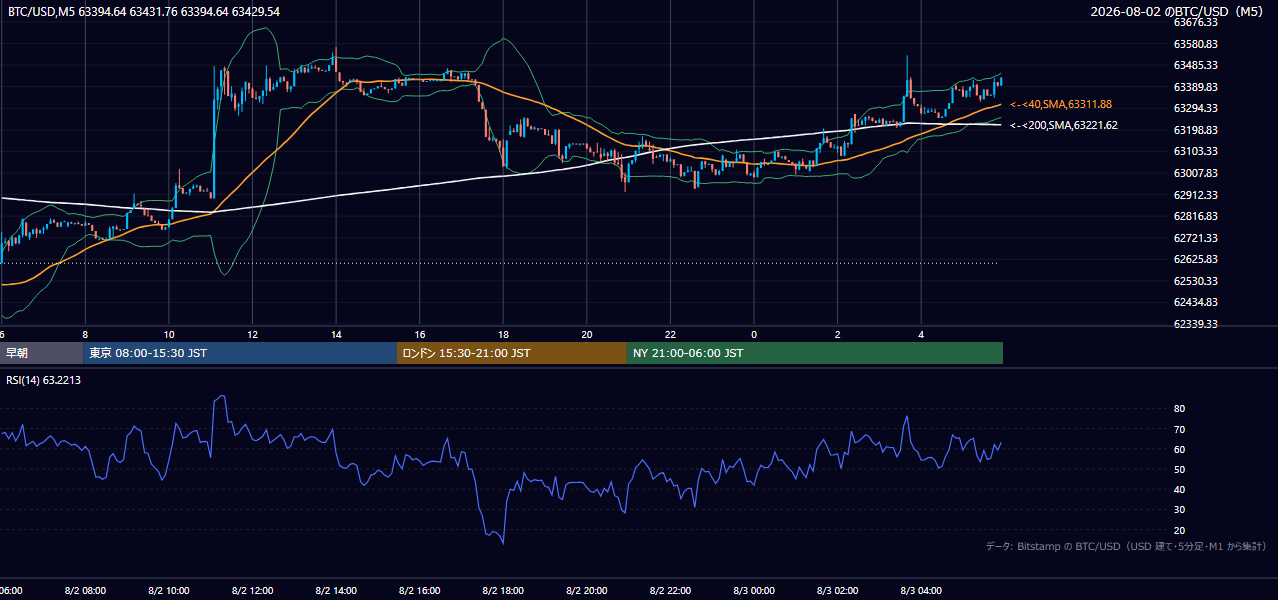Select the 東京 08:00-15:30 JST session bar
The width and height of the screenshot is (1278, 600).
(240, 353)
